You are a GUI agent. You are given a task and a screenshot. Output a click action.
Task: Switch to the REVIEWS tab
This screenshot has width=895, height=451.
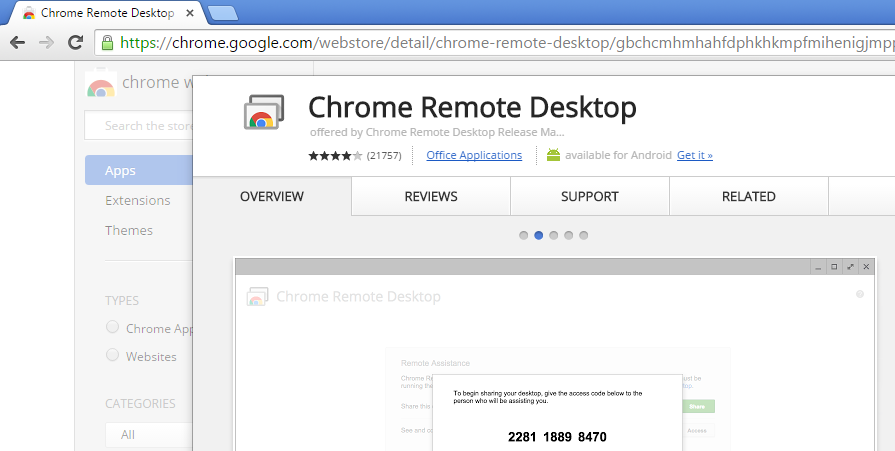pyautogui.click(x=431, y=196)
